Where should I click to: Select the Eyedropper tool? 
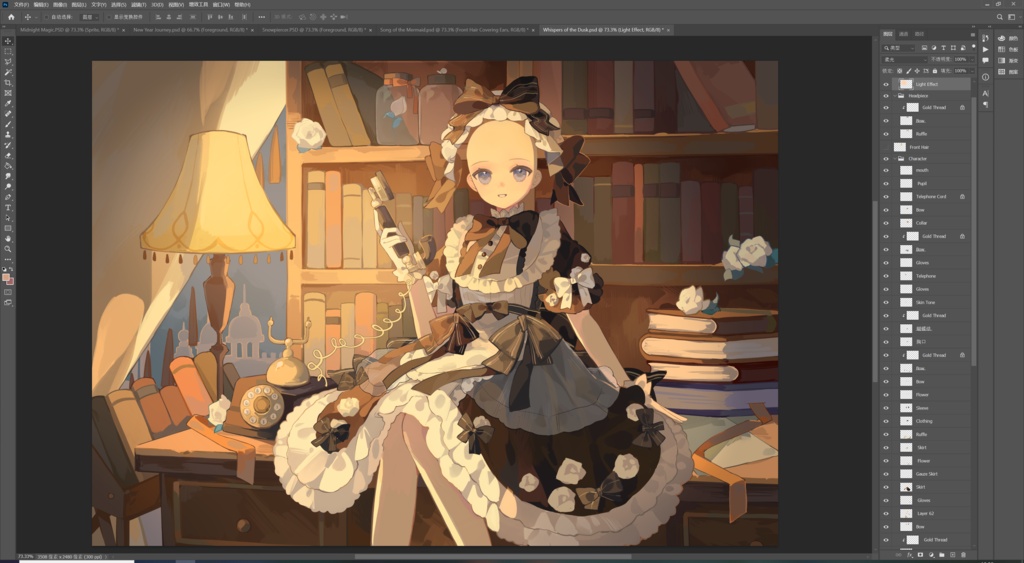[8, 104]
